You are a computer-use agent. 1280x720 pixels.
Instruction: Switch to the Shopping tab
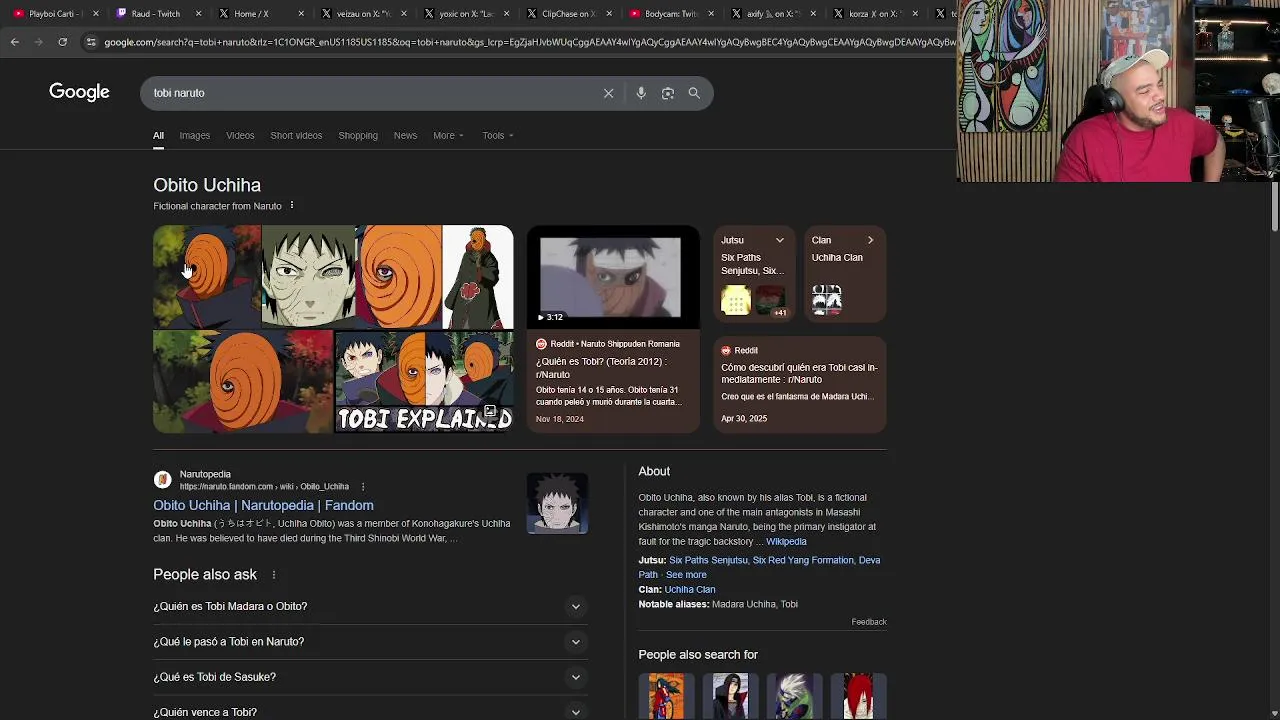[x=358, y=136]
